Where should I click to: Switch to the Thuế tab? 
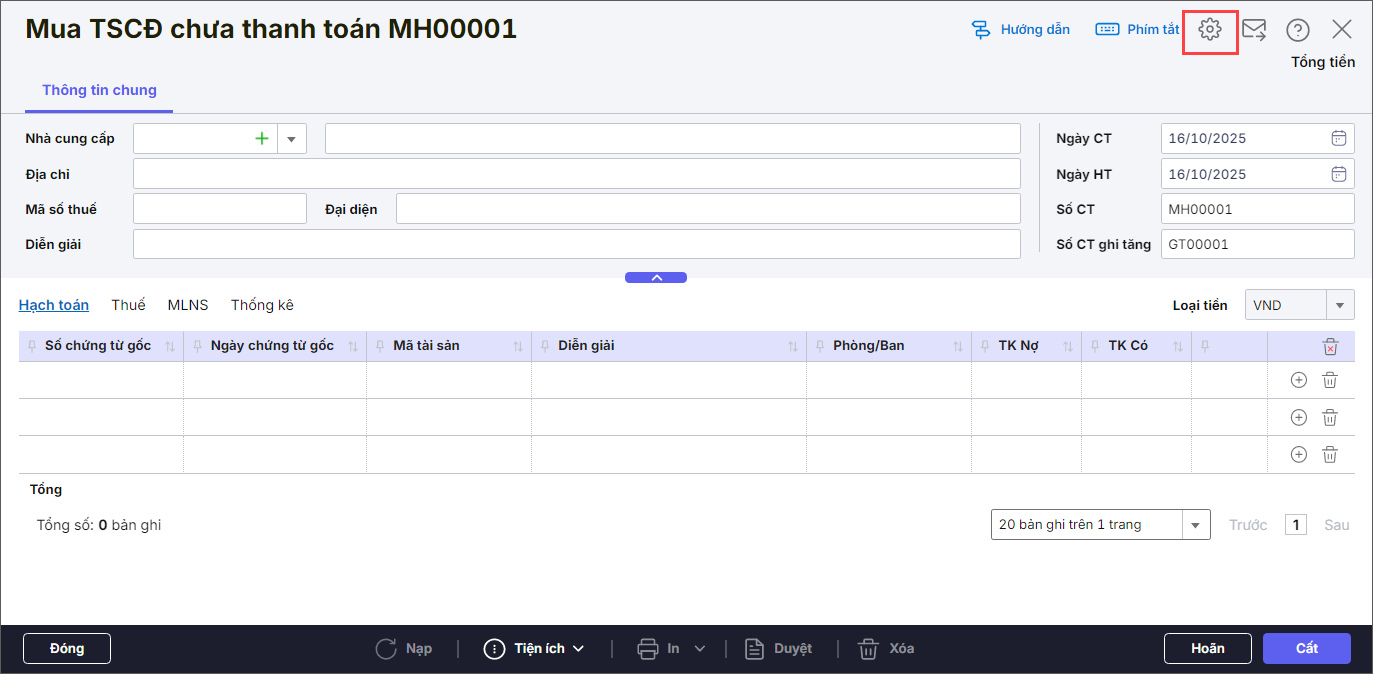(128, 305)
